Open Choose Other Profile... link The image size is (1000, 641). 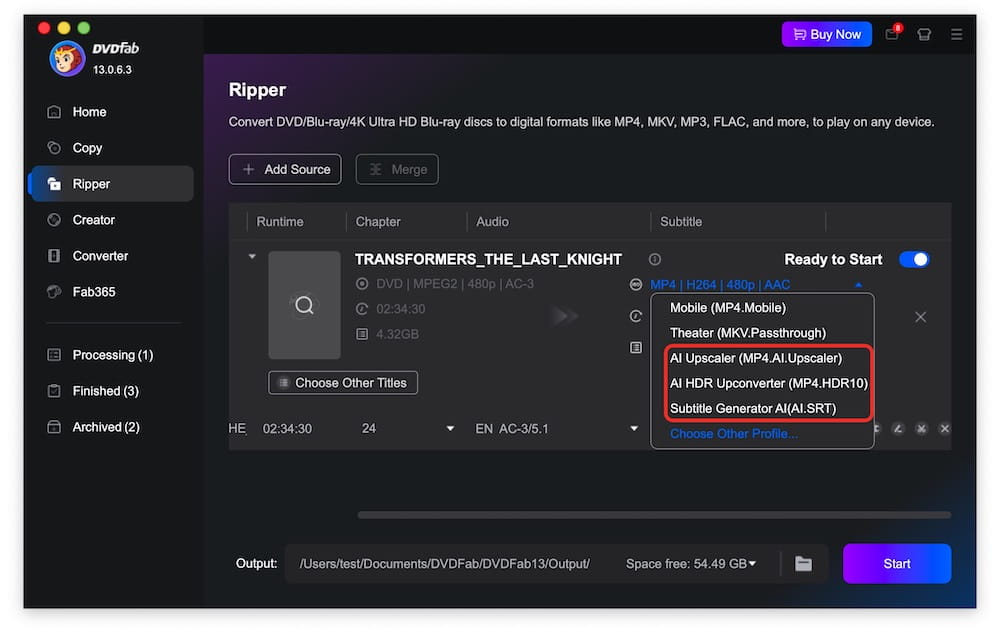pos(733,434)
